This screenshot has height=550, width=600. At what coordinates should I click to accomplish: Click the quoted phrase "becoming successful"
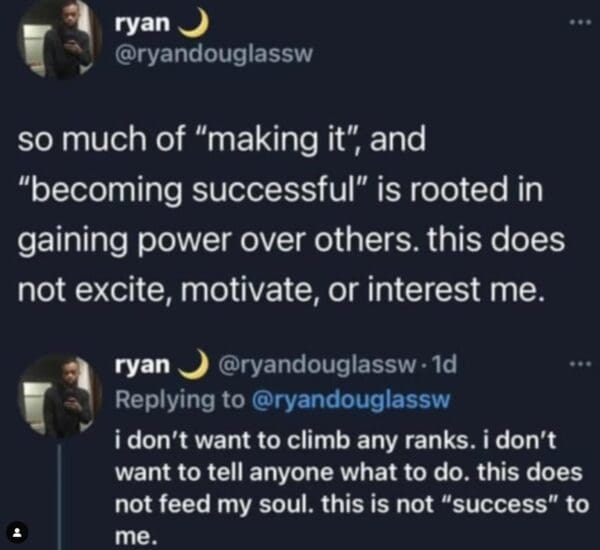[187, 189]
